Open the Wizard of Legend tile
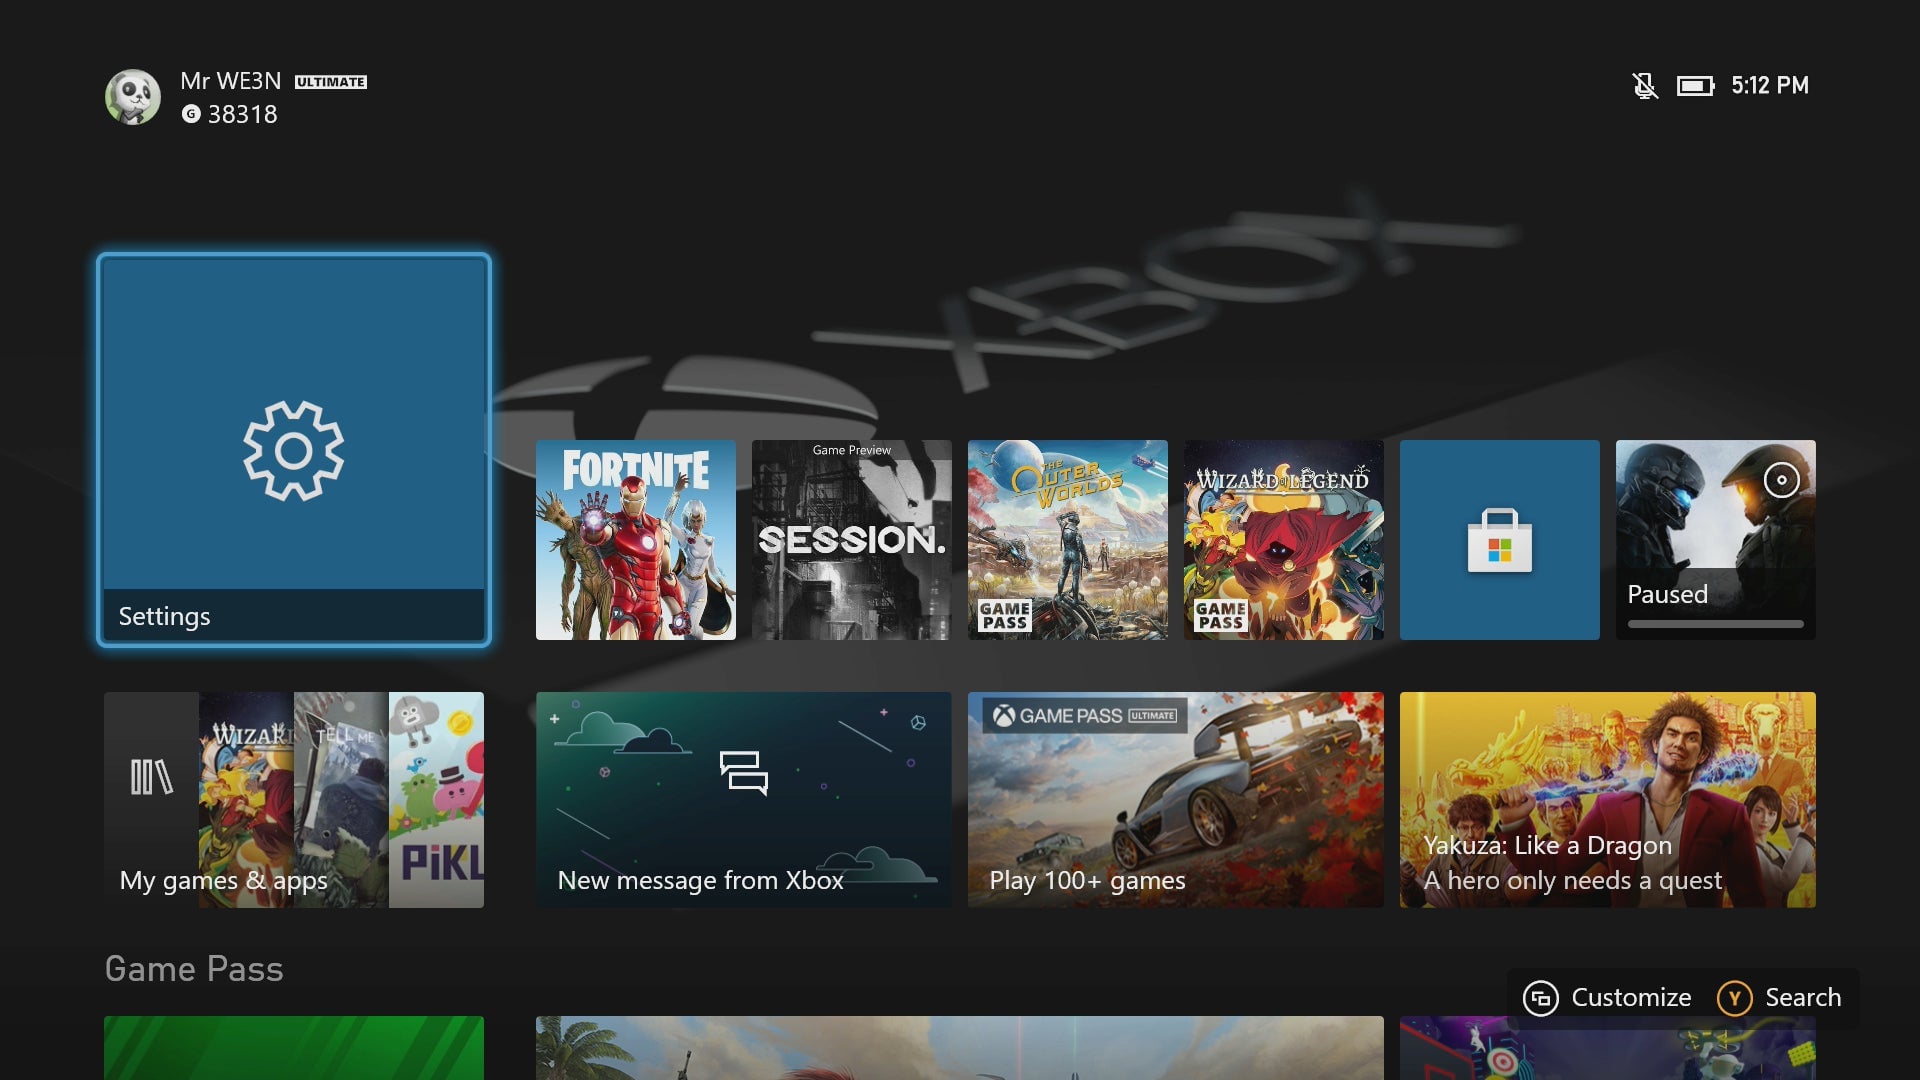Viewport: 1920px width, 1080px height. 1283,540
